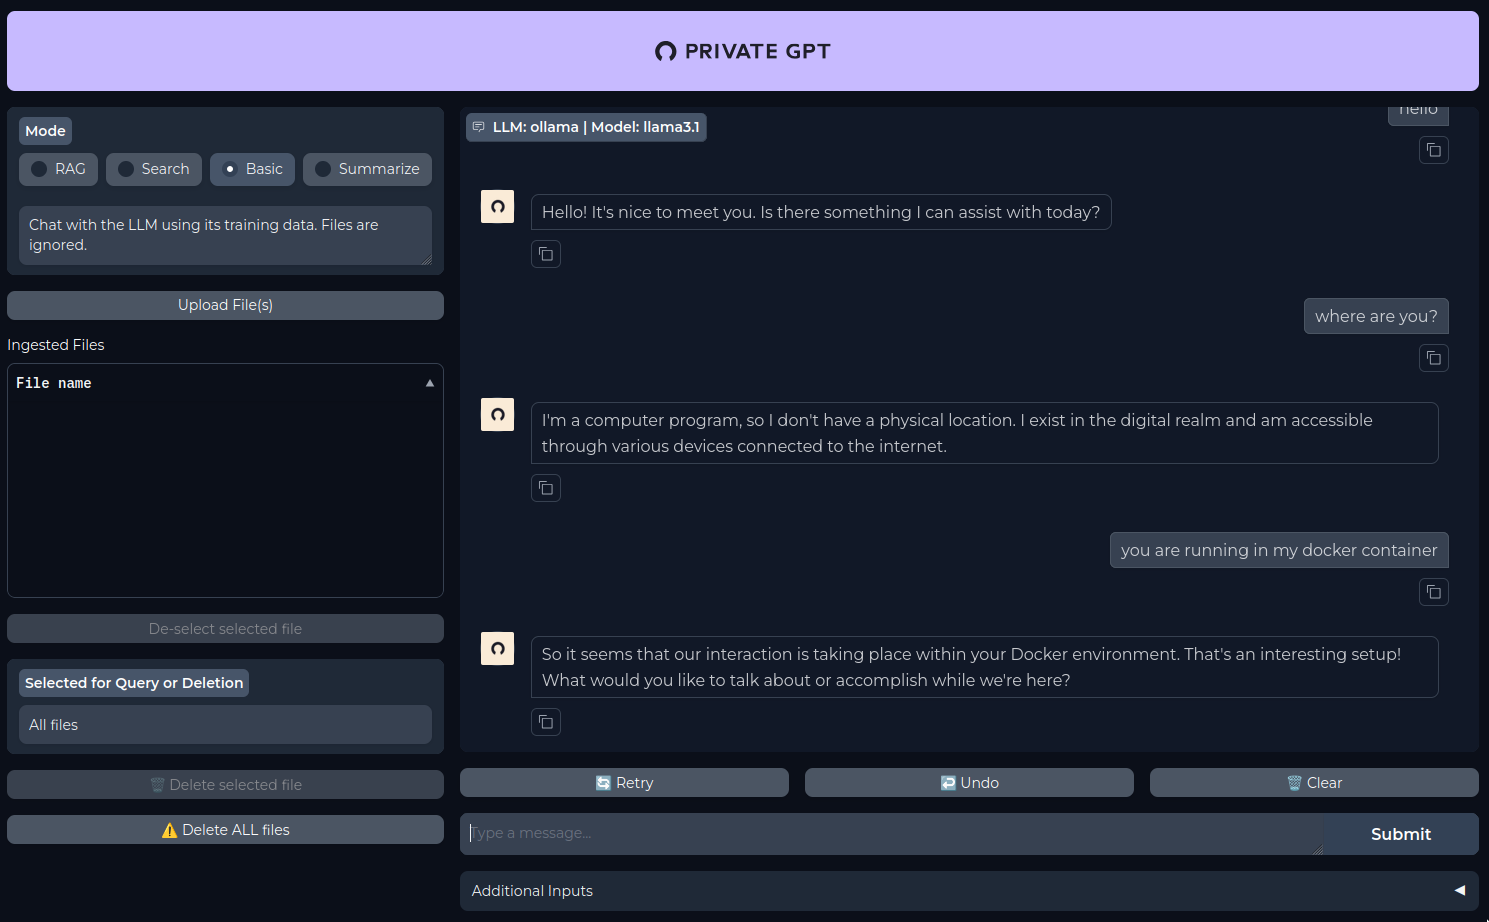Click De-select selected file button
The image size is (1489, 922).
(x=225, y=629)
